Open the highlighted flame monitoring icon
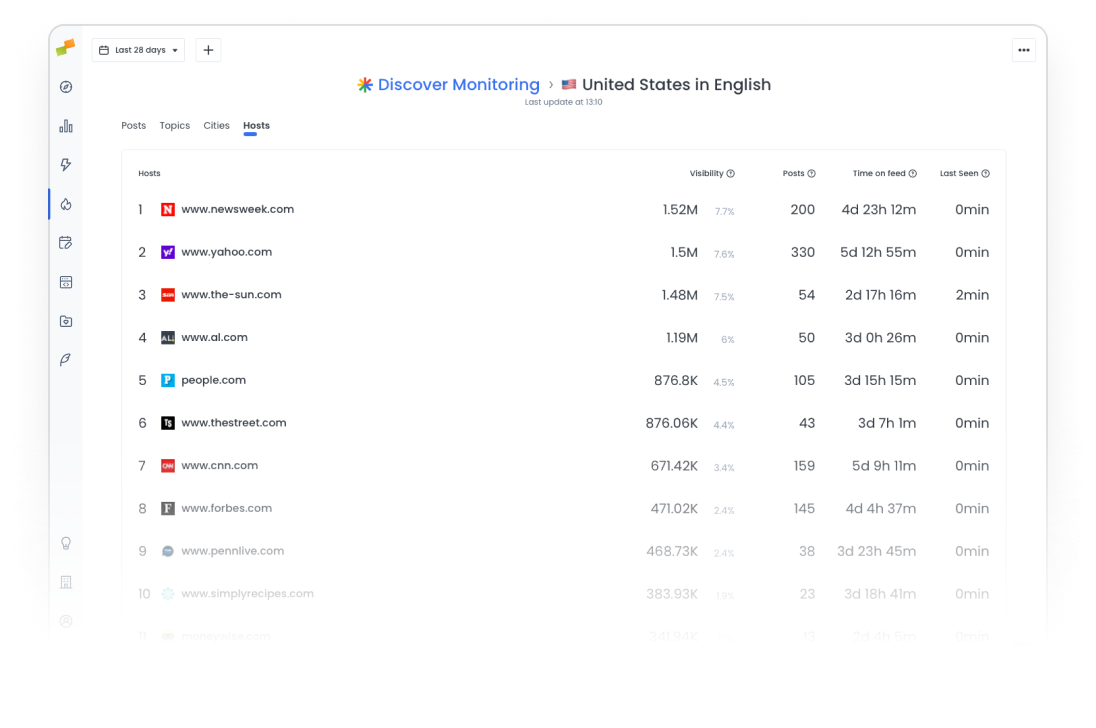Screen dimensions: 1096x728 (65, 204)
